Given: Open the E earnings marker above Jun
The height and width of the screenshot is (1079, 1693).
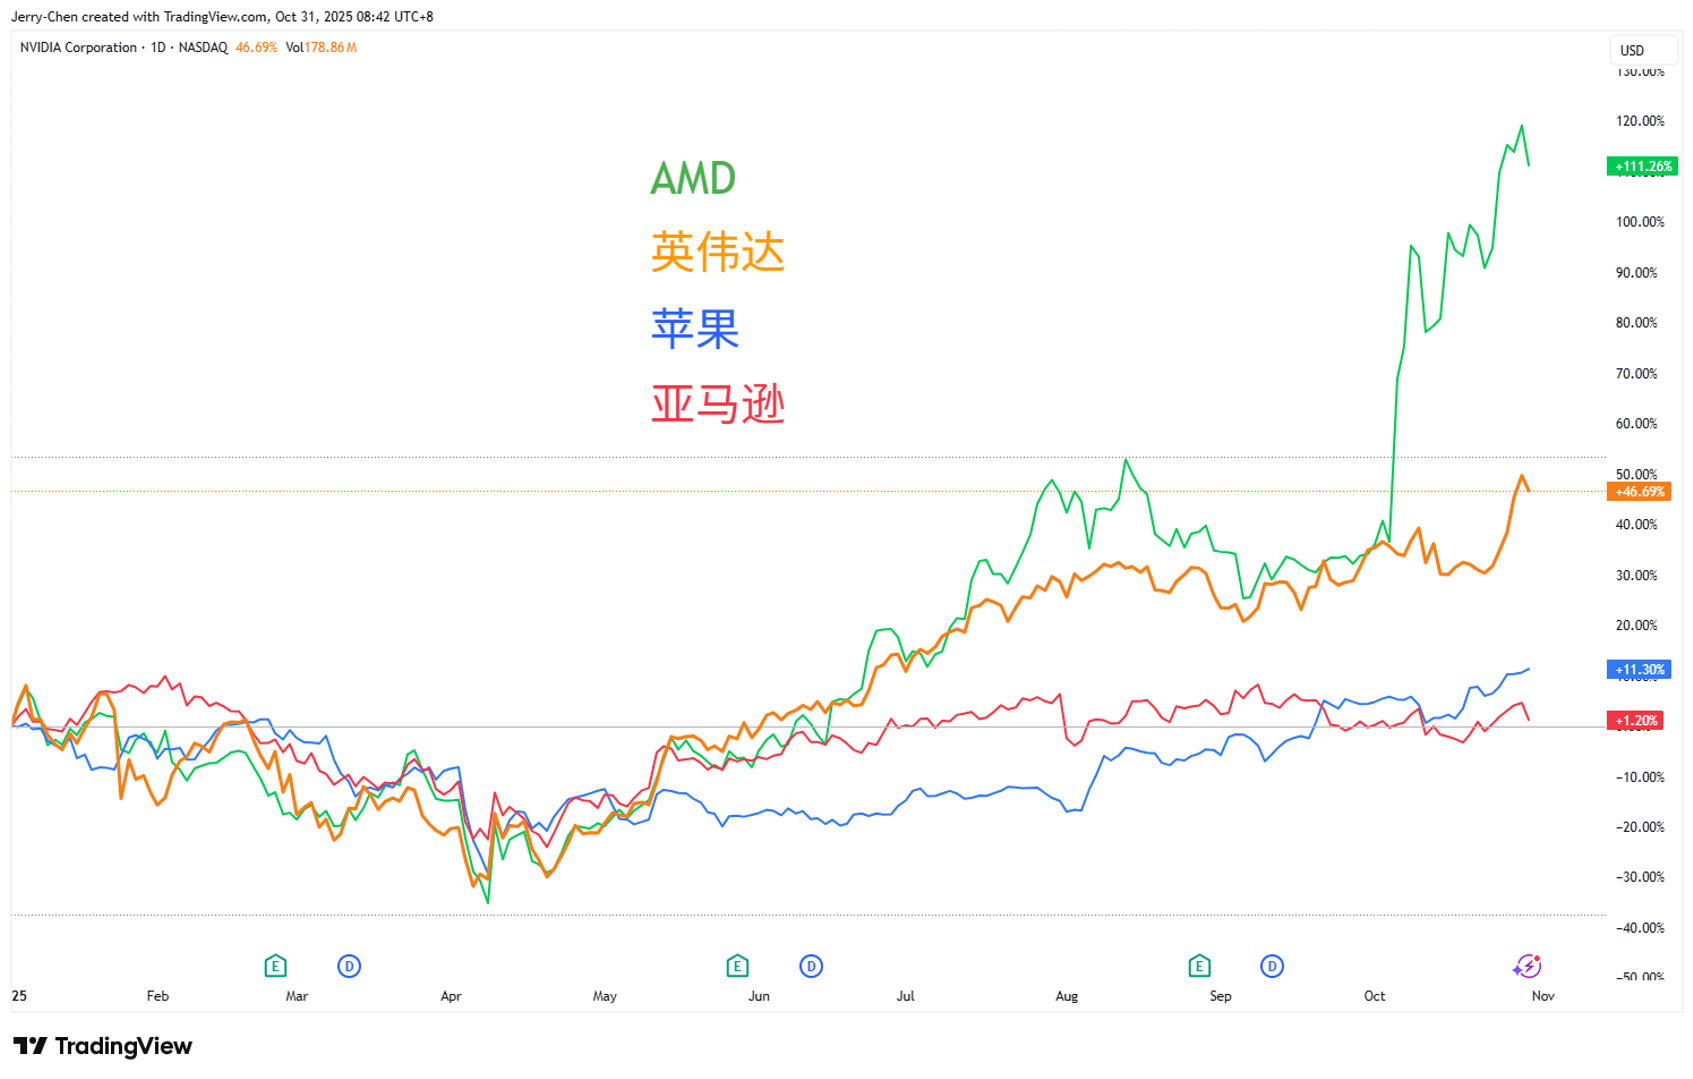Looking at the screenshot, I should pyautogui.click(x=737, y=966).
